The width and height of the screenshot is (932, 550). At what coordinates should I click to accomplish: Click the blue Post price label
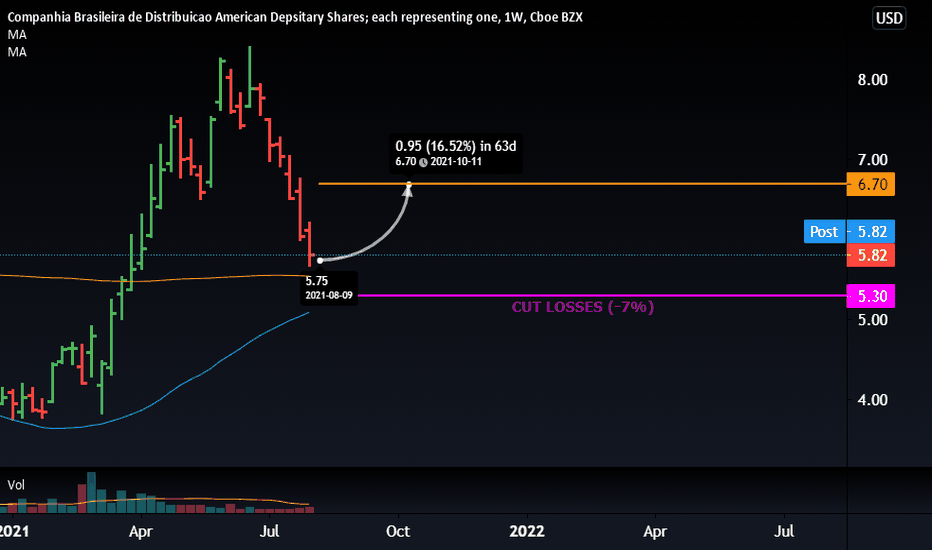[x=824, y=231]
